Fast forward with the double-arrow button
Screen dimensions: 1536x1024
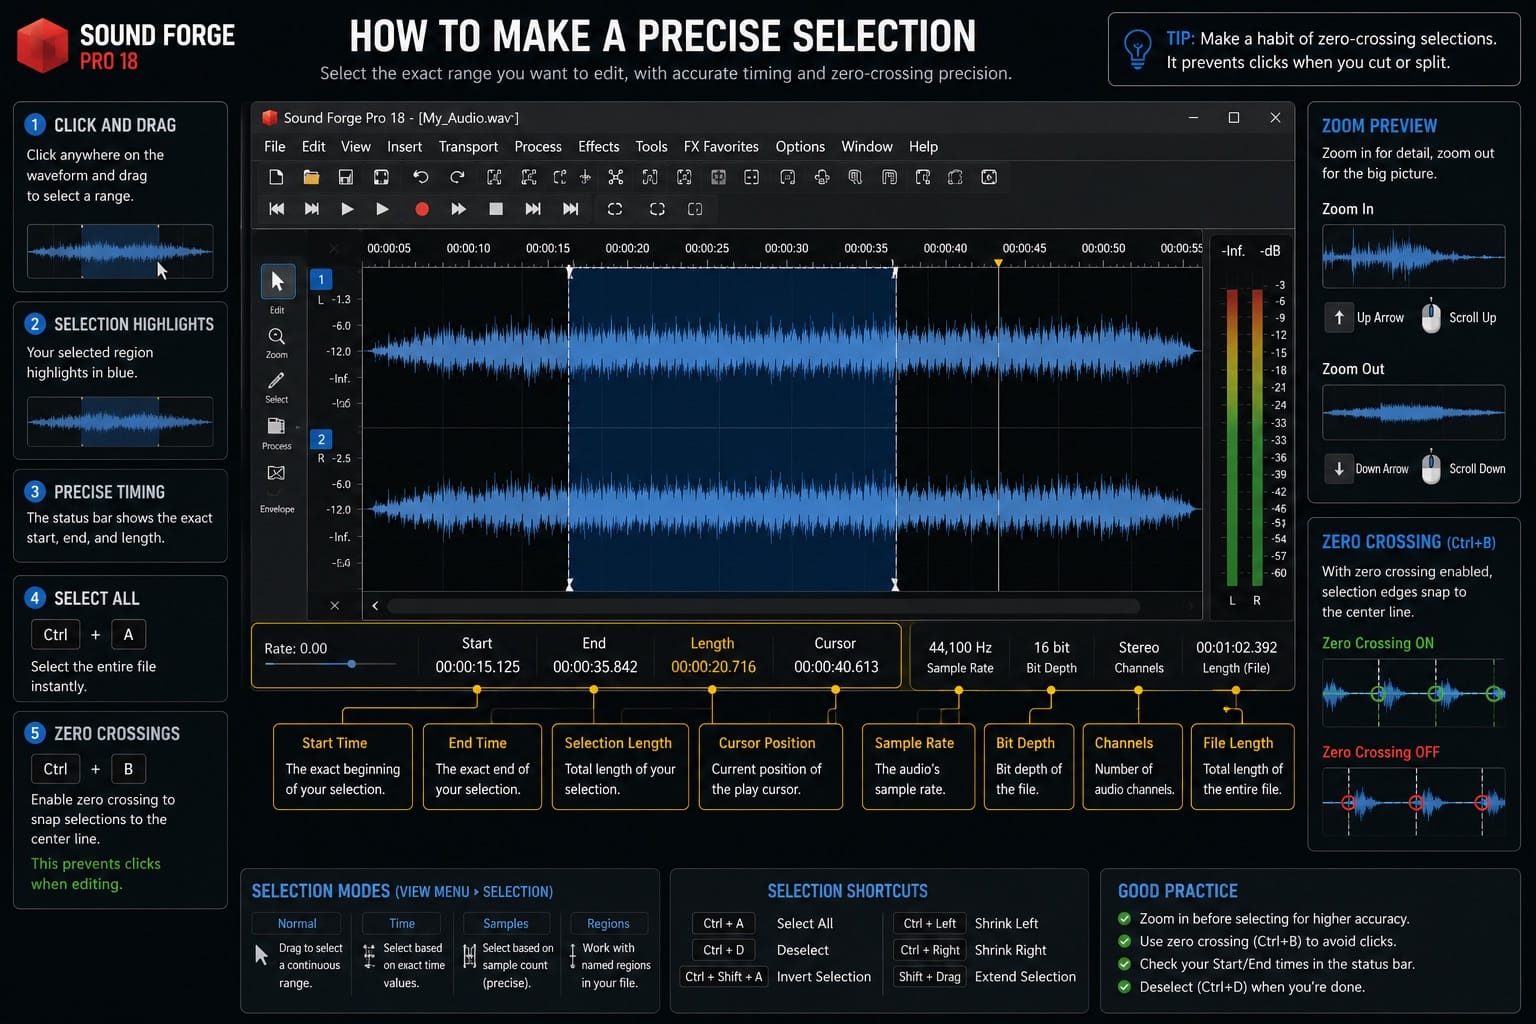pos(458,209)
